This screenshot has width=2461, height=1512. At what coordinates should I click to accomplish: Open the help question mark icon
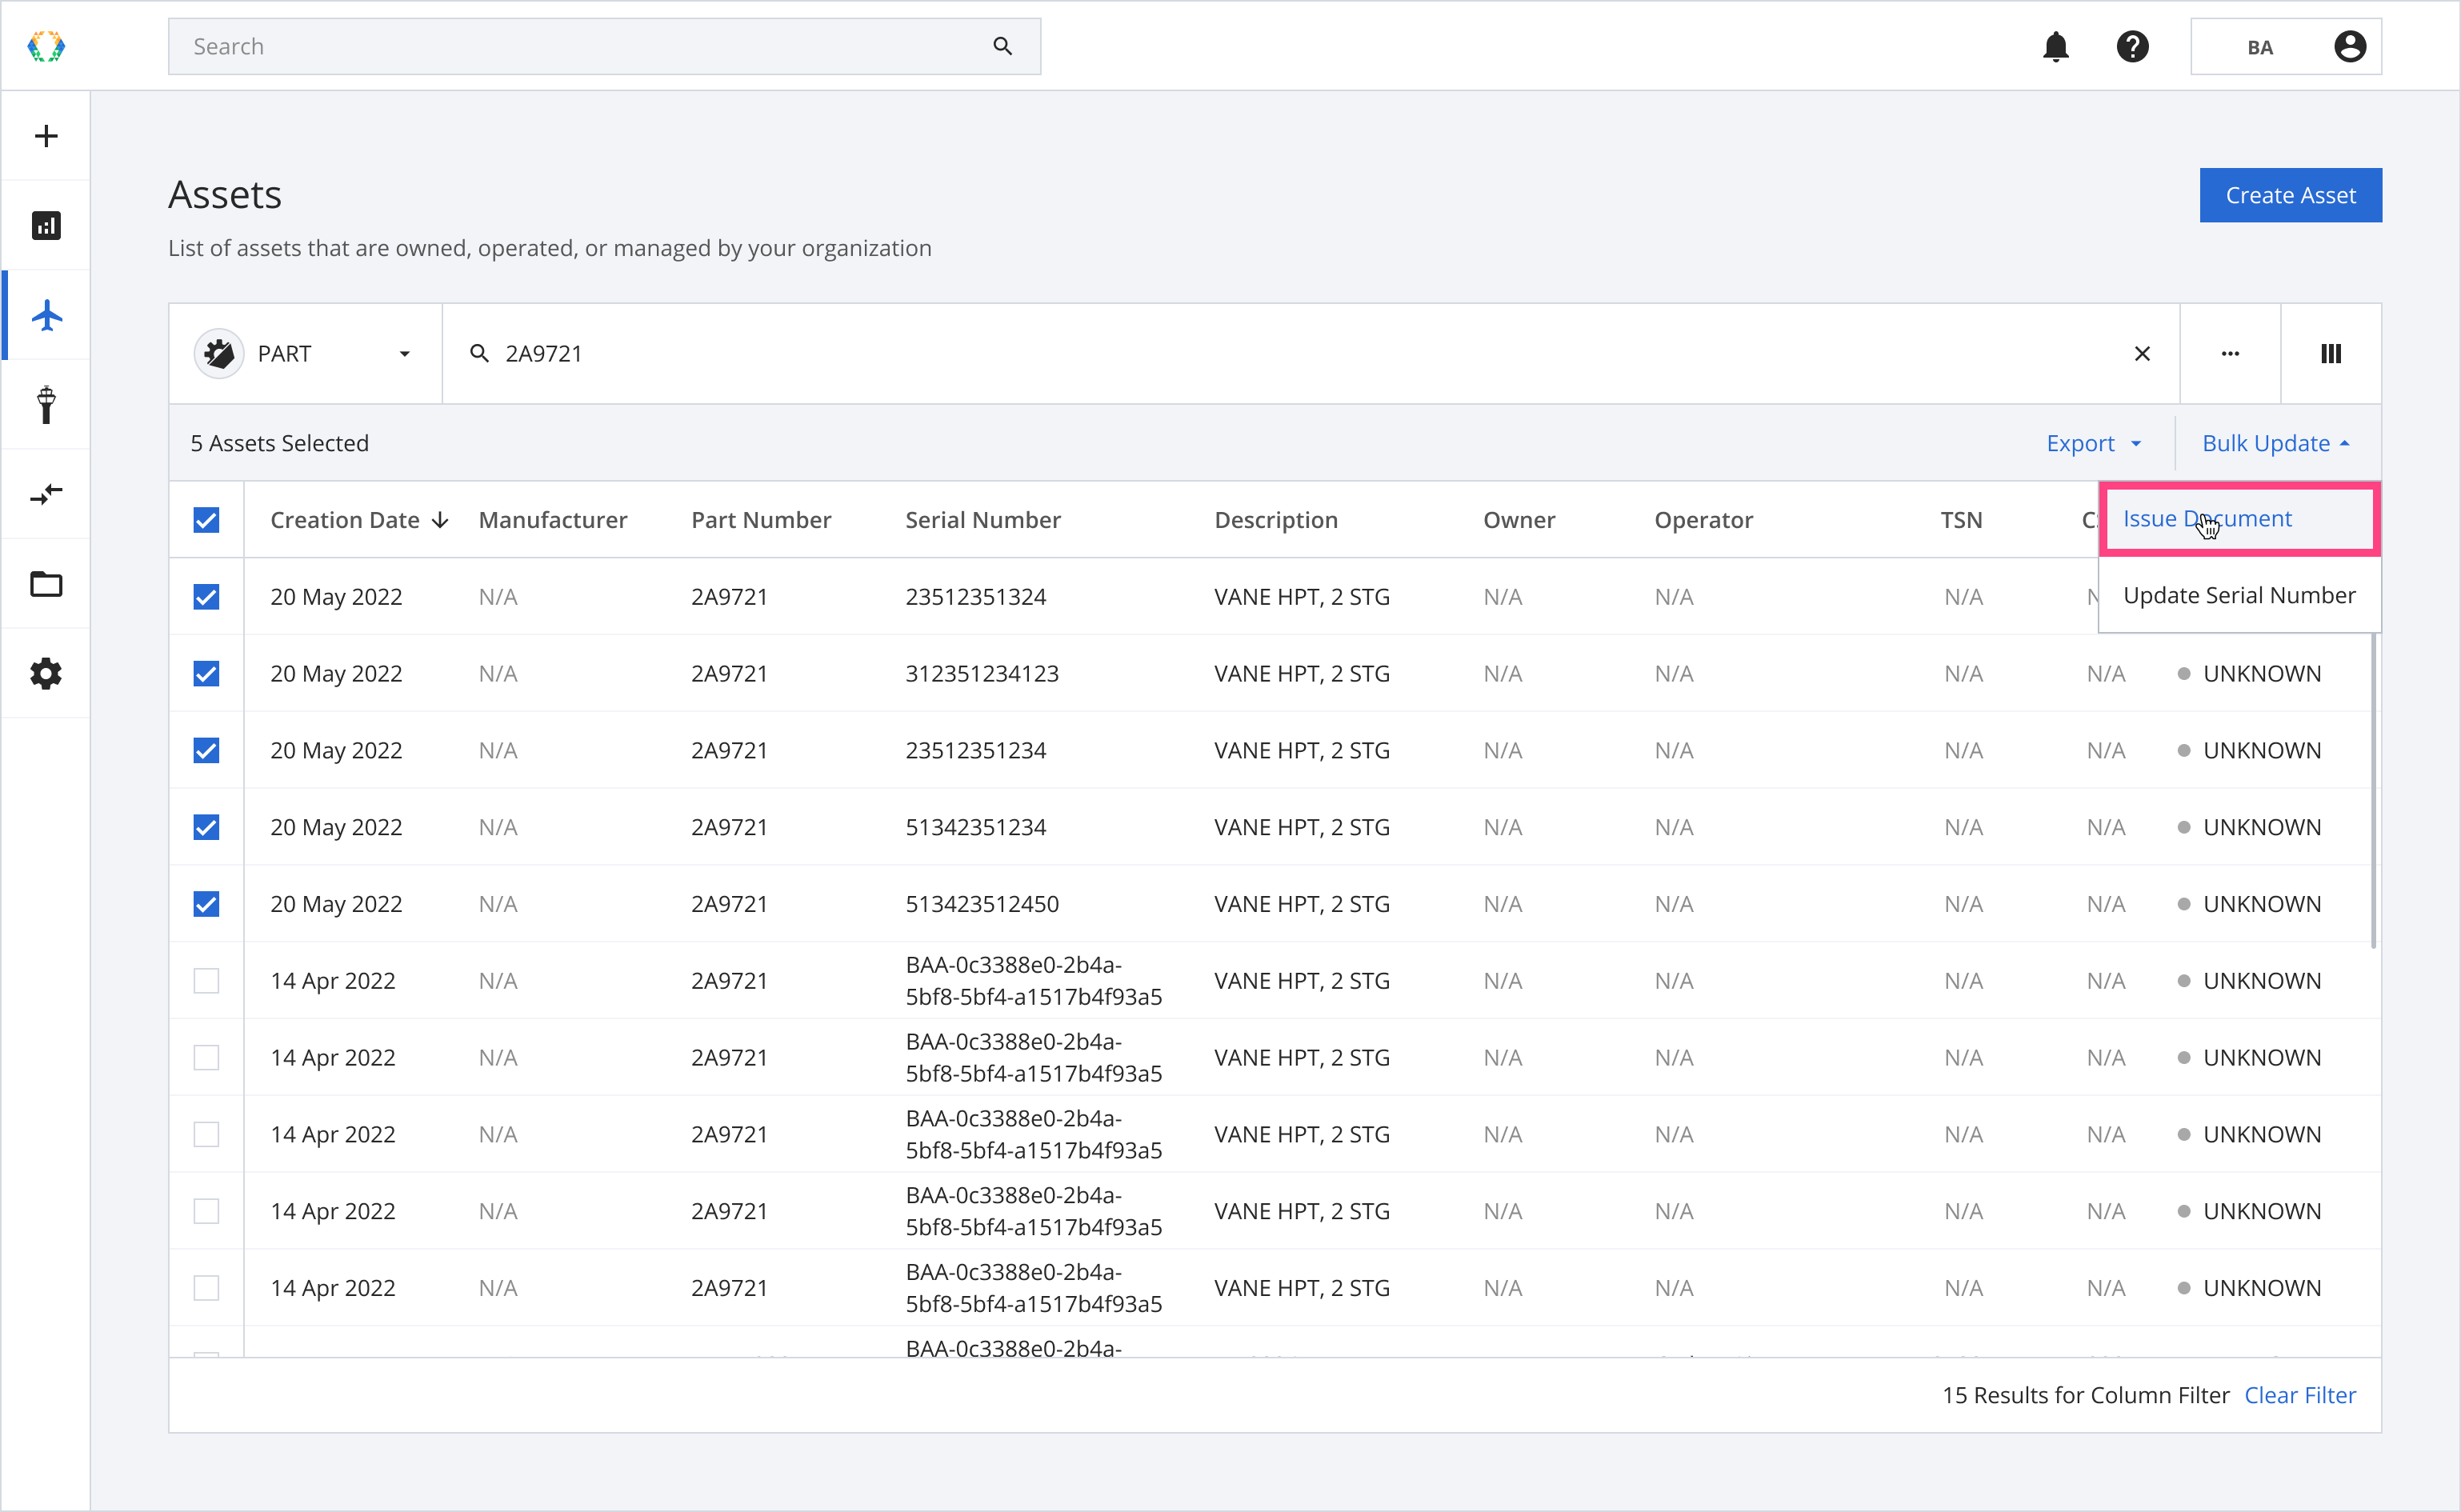[2132, 46]
